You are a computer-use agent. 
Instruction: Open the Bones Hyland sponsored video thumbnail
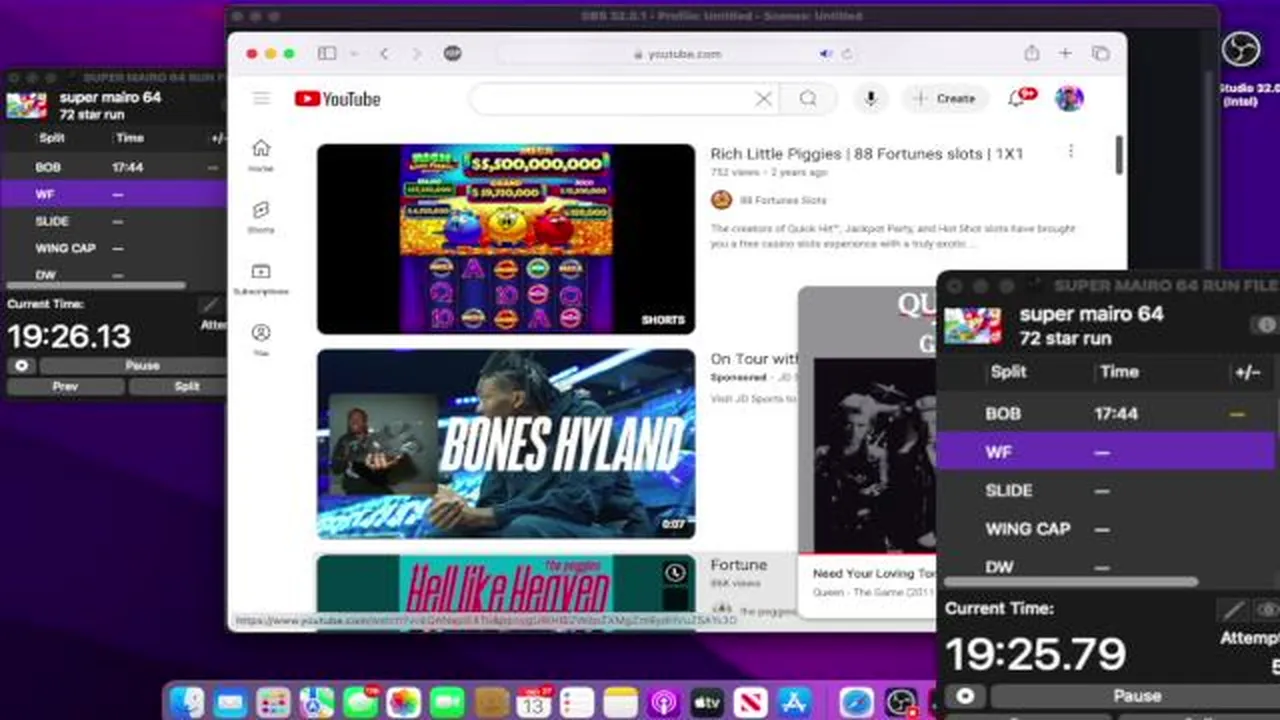pos(506,444)
